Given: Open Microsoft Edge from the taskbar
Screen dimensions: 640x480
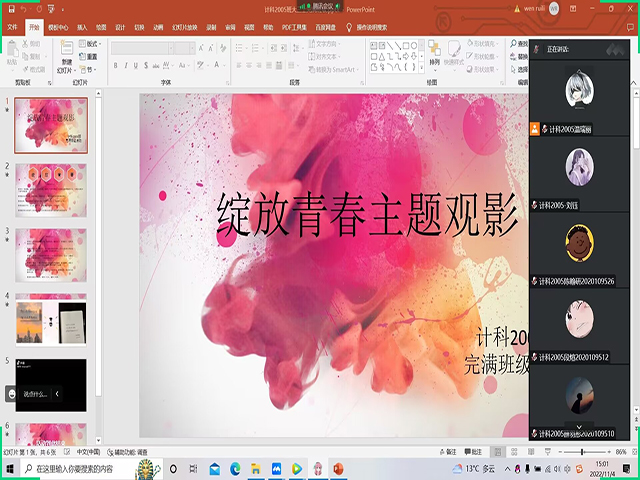Looking at the screenshot, I should pos(237,468).
